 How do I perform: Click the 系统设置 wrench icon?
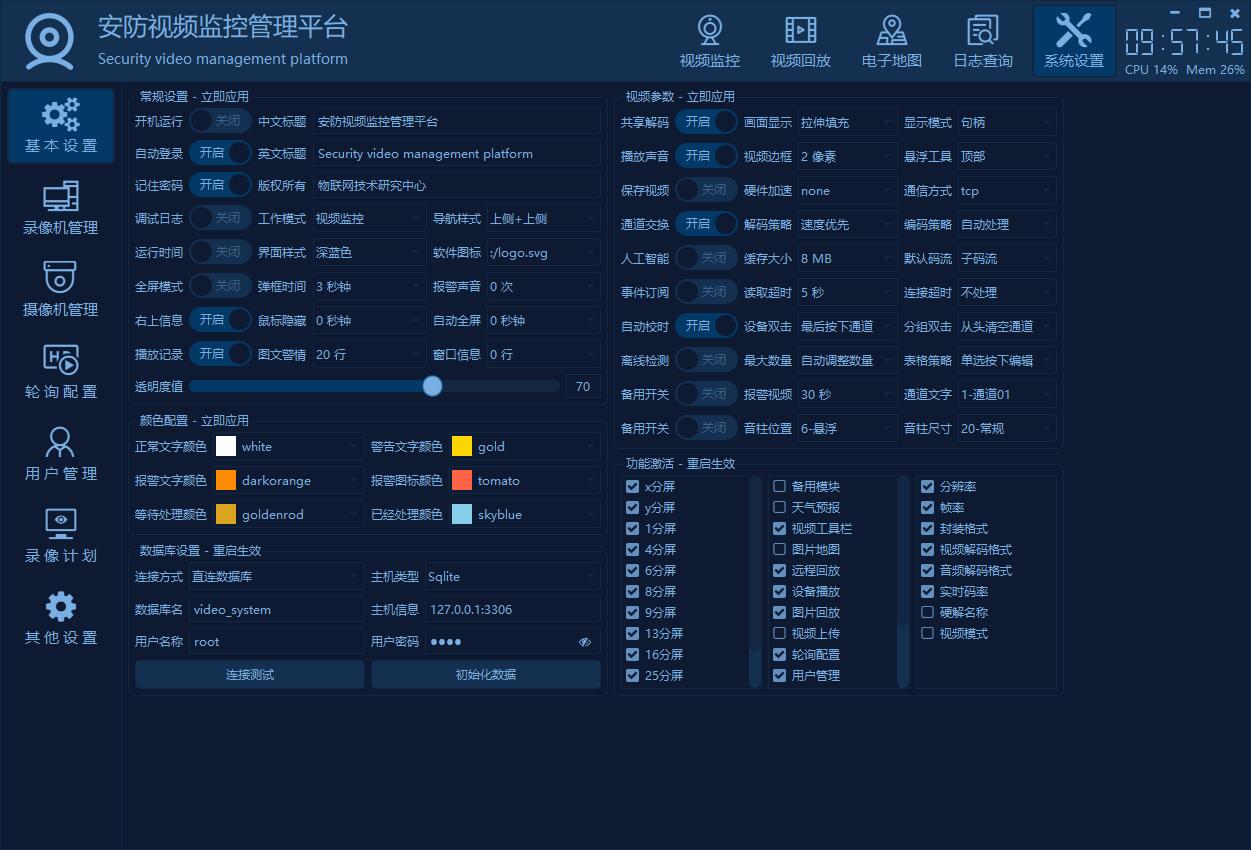(x=1074, y=30)
